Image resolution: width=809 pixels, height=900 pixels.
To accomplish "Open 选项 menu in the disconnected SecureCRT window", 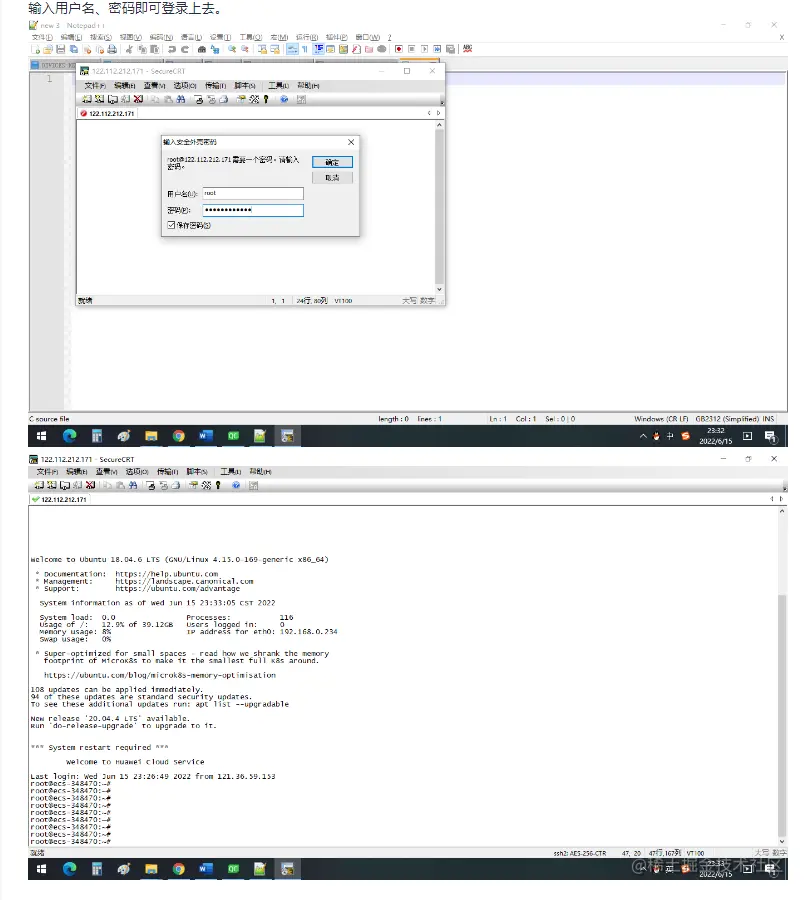I will [x=185, y=86].
